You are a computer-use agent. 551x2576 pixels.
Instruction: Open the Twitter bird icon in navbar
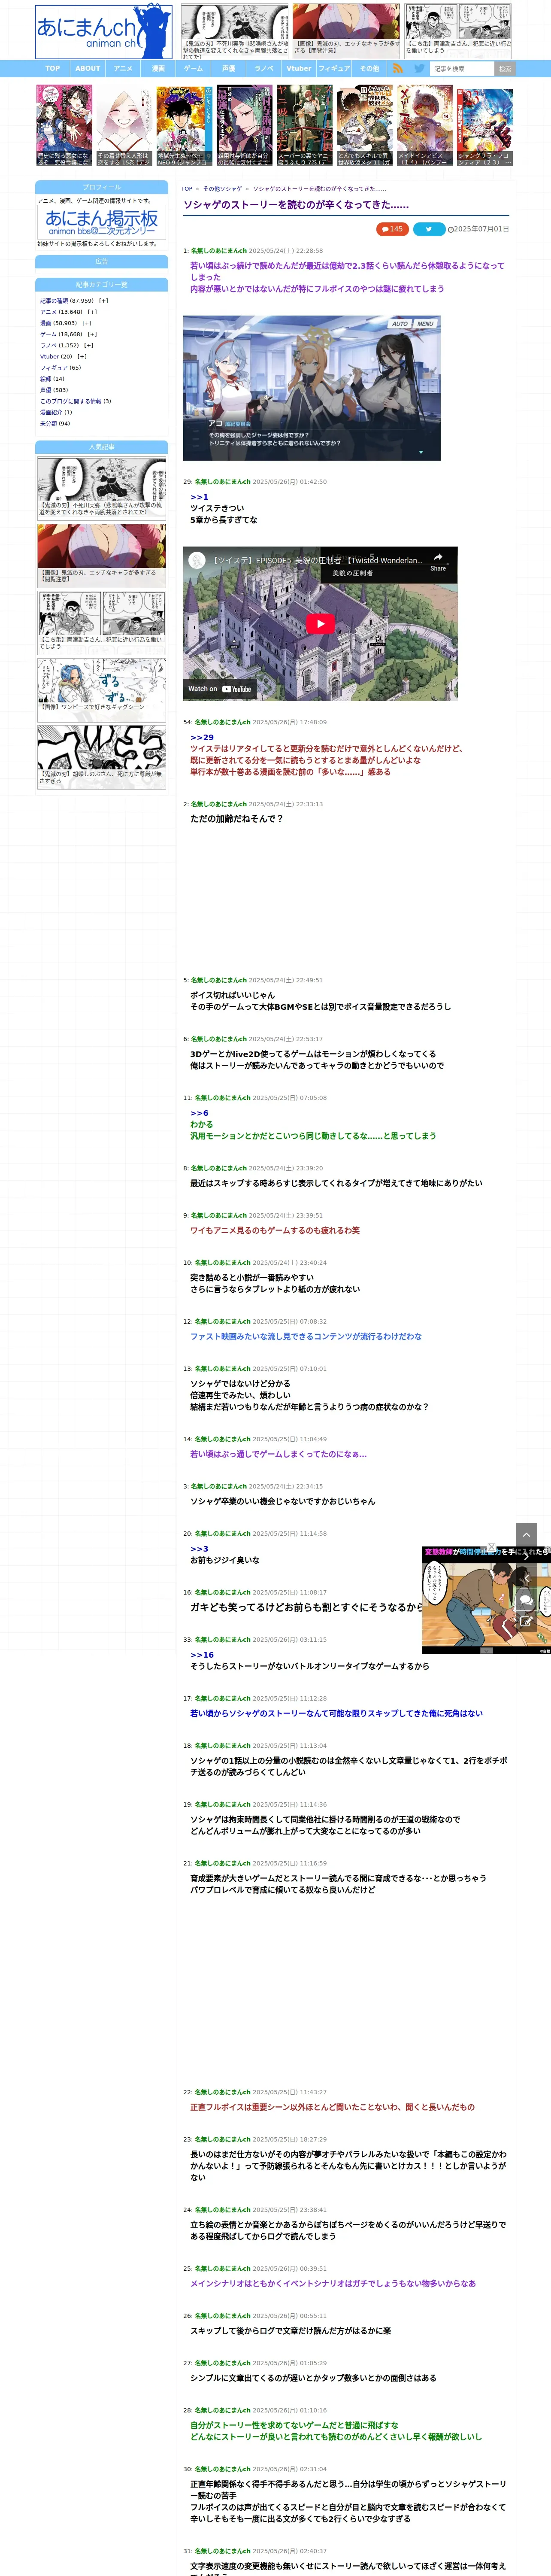pos(419,69)
